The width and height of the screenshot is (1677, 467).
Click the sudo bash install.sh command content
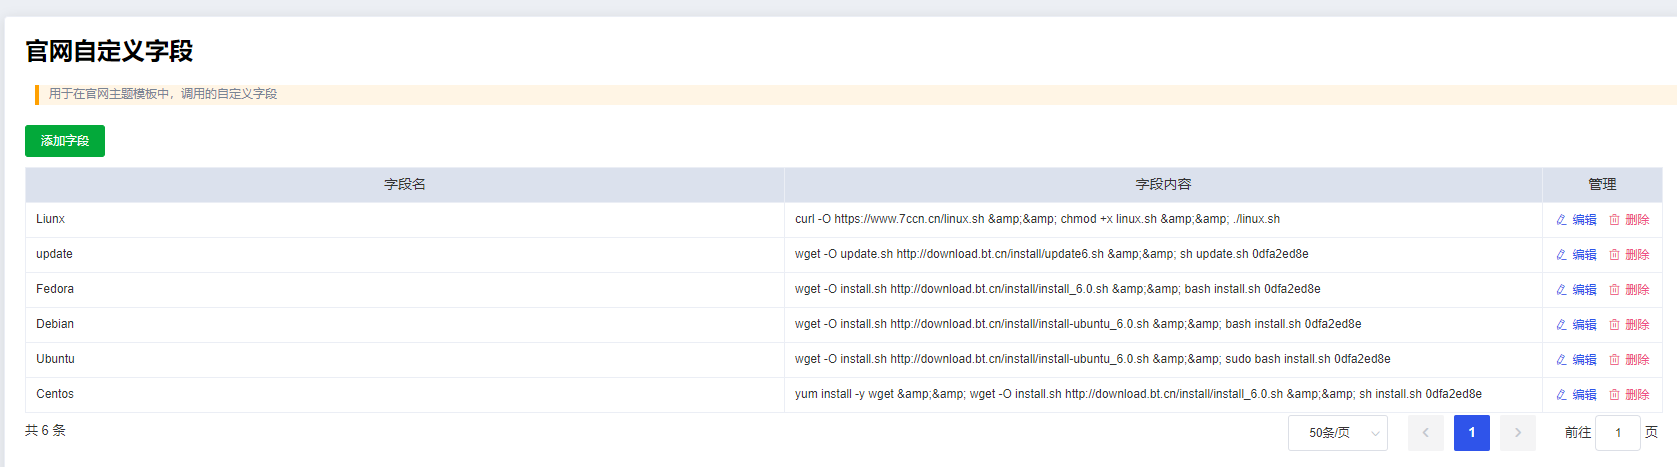pyautogui.click(x=1093, y=359)
